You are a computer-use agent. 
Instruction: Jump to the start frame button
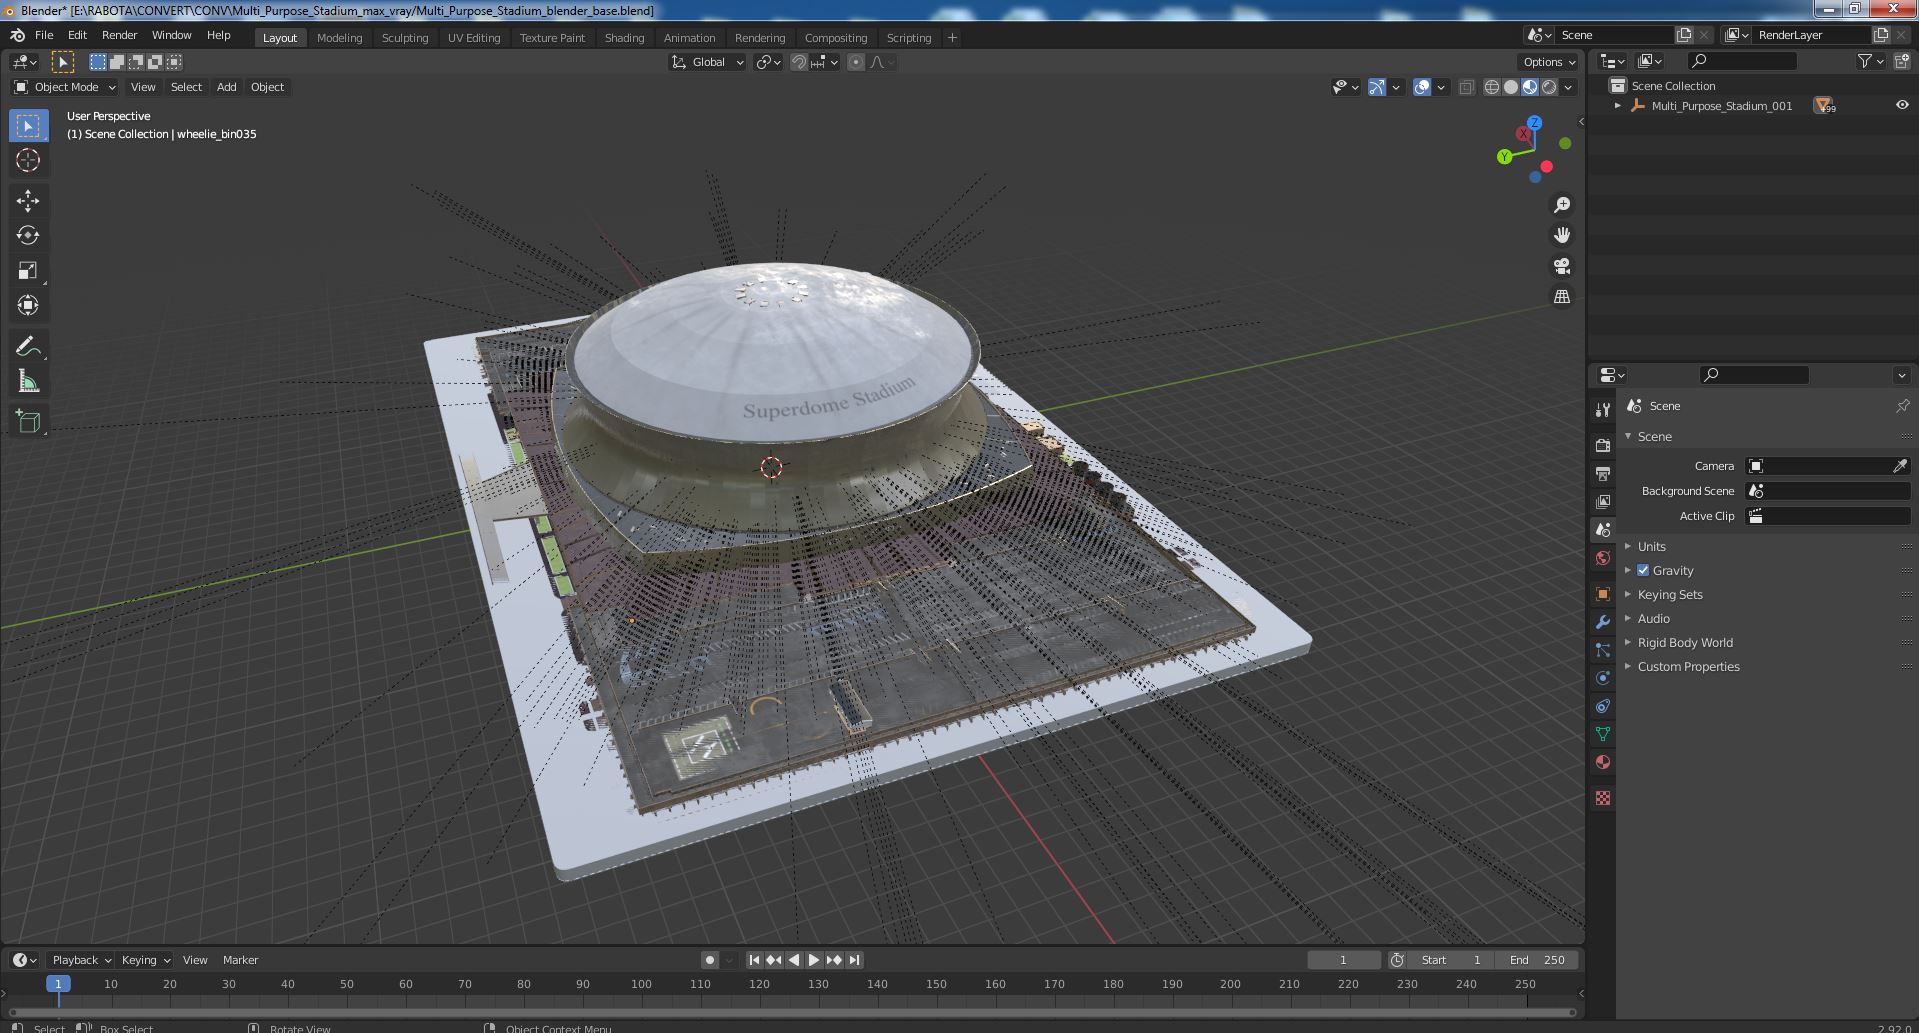(754, 960)
